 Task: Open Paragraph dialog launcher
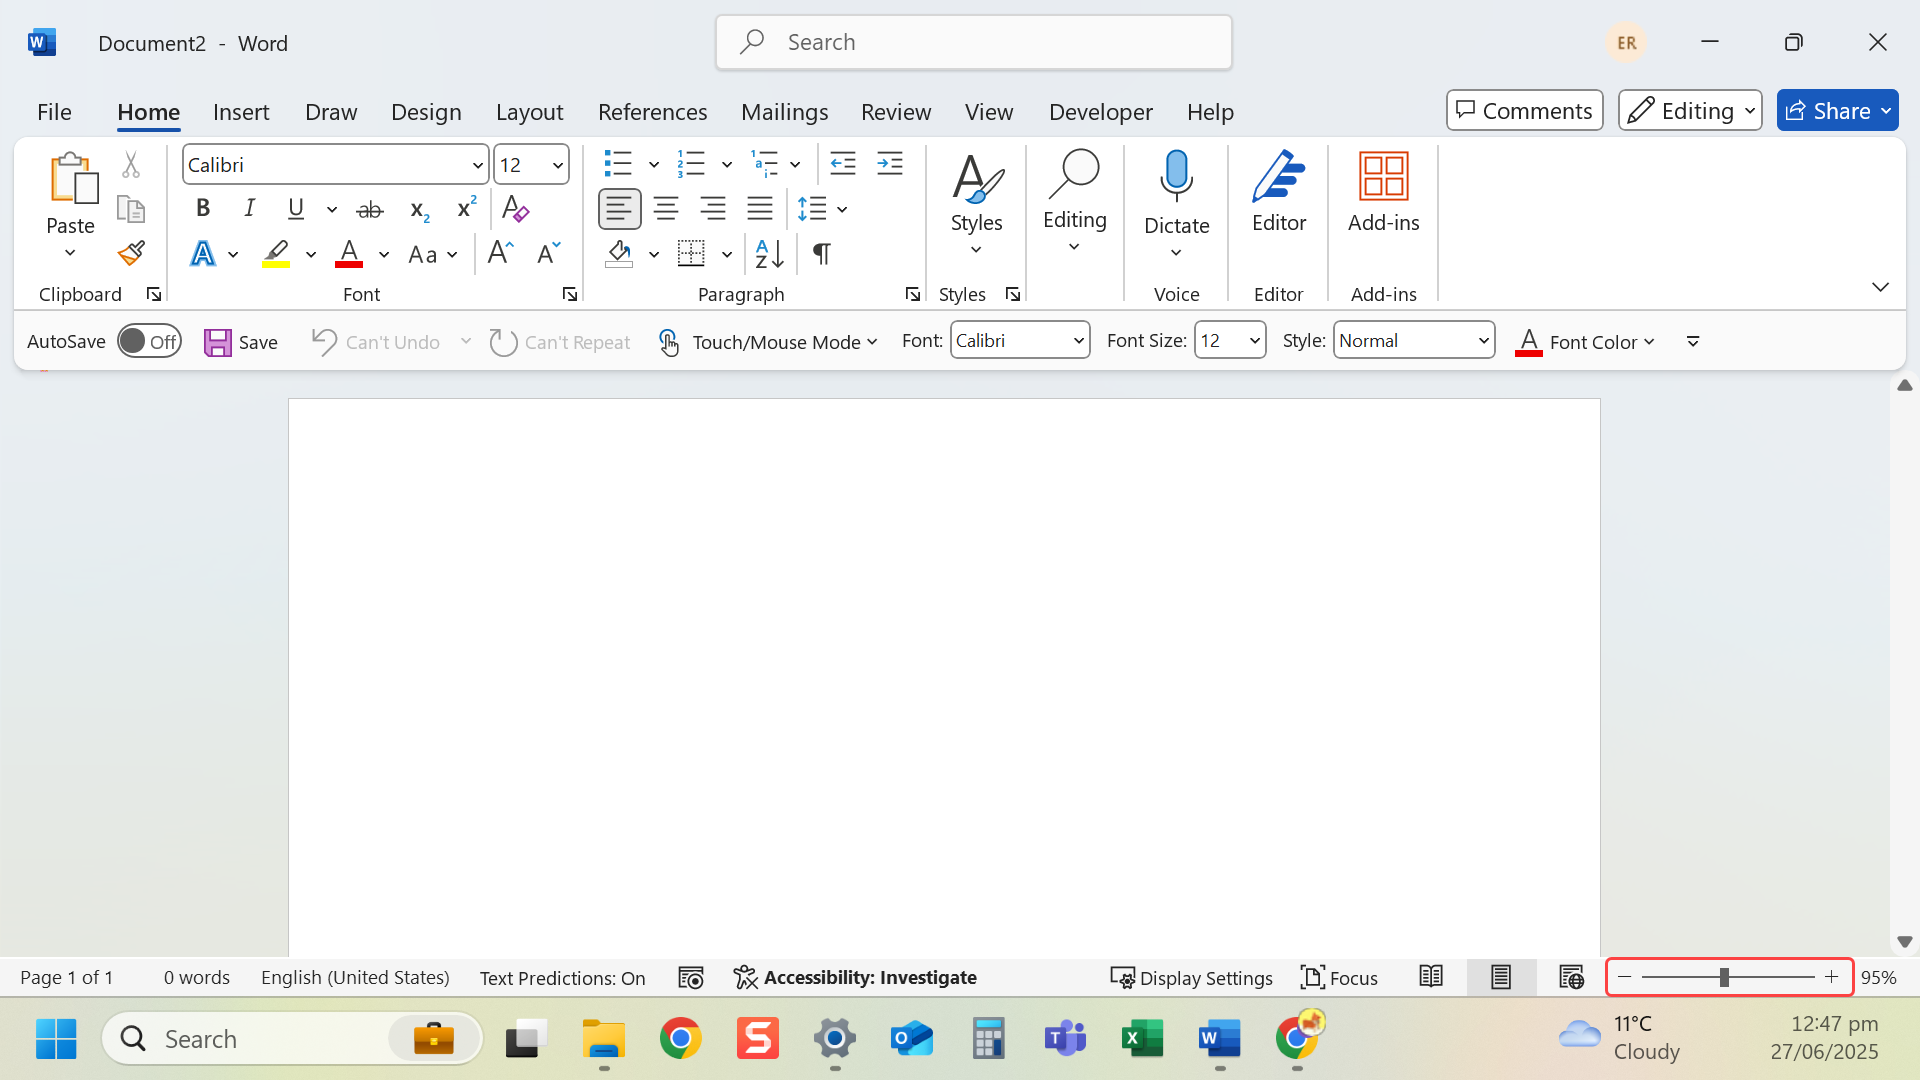pos(913,294)
